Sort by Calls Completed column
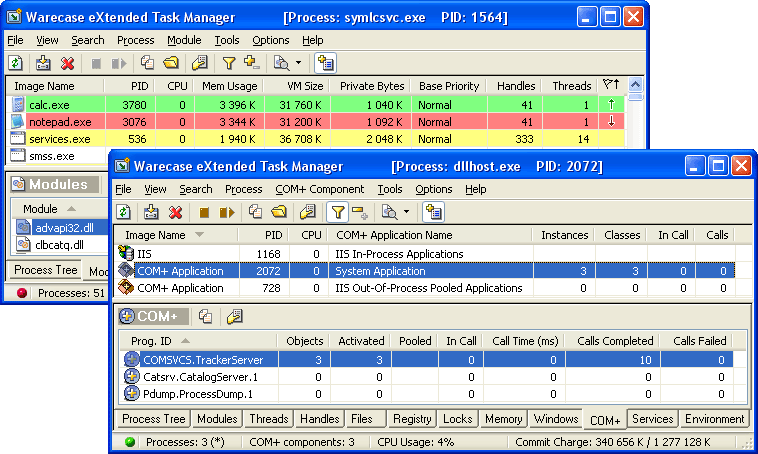Image resolution: width=758 pixels, height=454 pixels. [x=612, y=341]
